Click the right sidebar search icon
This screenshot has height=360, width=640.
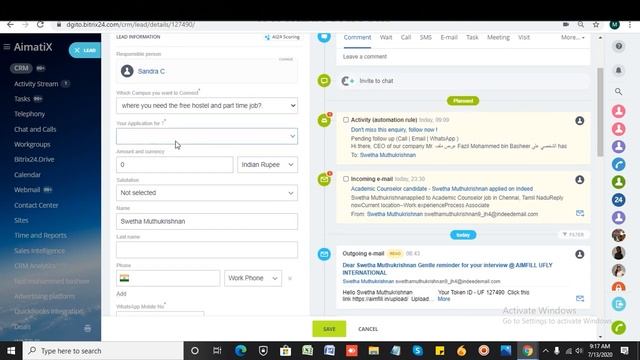619,92
